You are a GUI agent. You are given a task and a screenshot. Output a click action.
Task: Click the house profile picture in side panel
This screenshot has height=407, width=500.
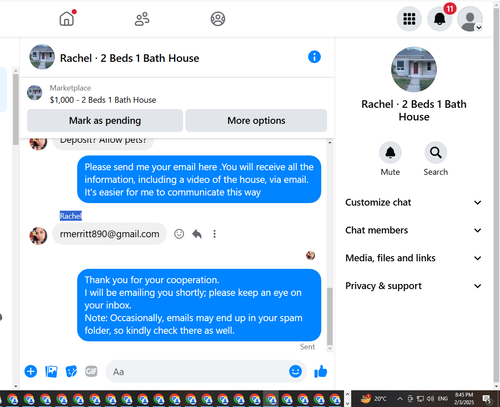tap(414, 69)
